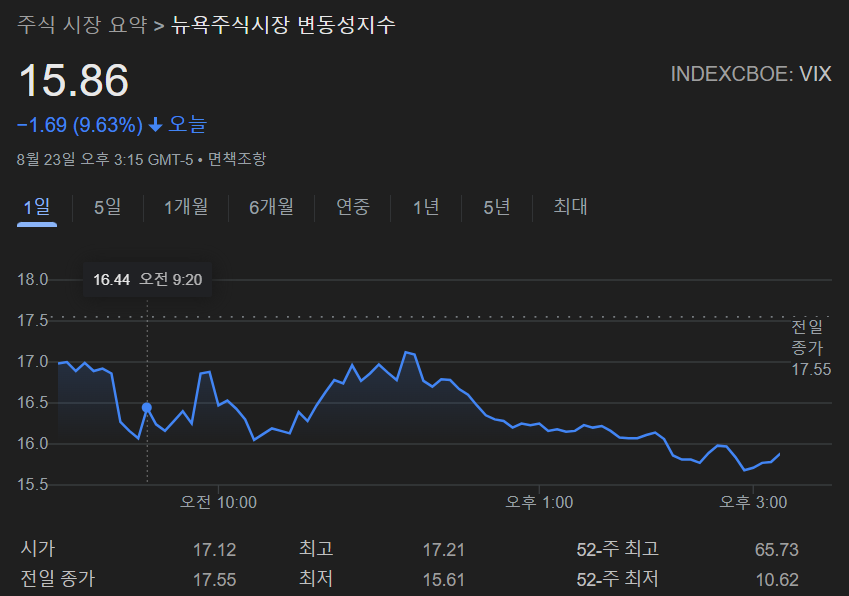Show the 6개월 chart range
This screenshot has width=849, height=596.
271,207
